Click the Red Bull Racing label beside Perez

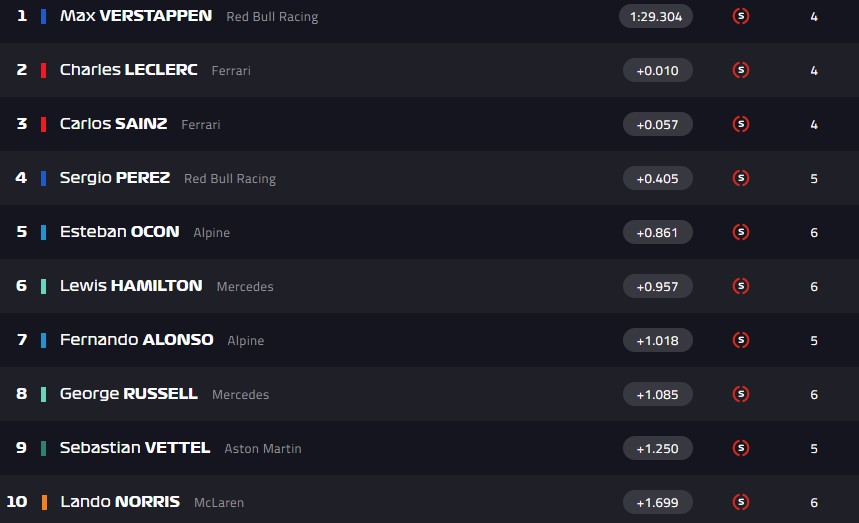coord(230,179)
